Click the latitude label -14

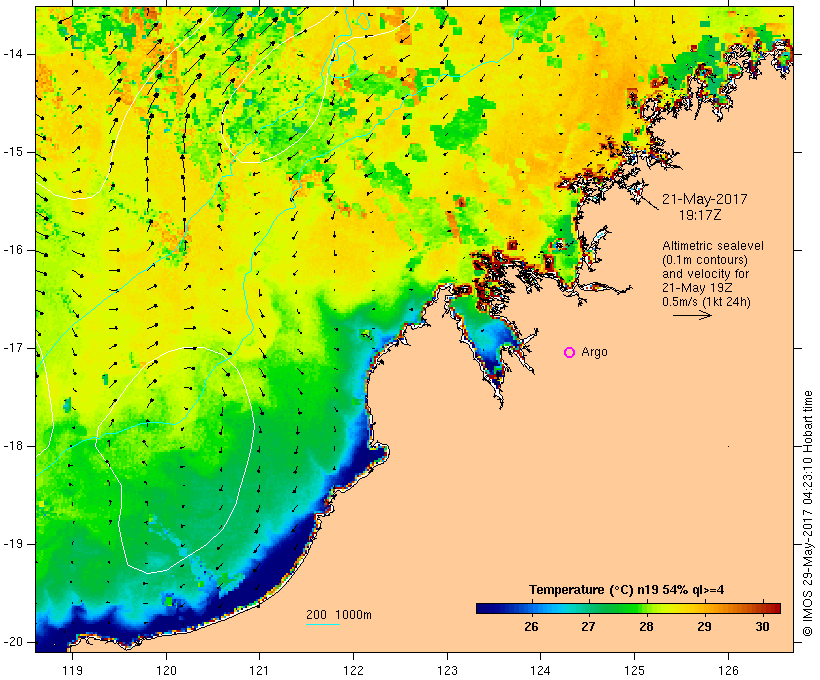point(12,54)
